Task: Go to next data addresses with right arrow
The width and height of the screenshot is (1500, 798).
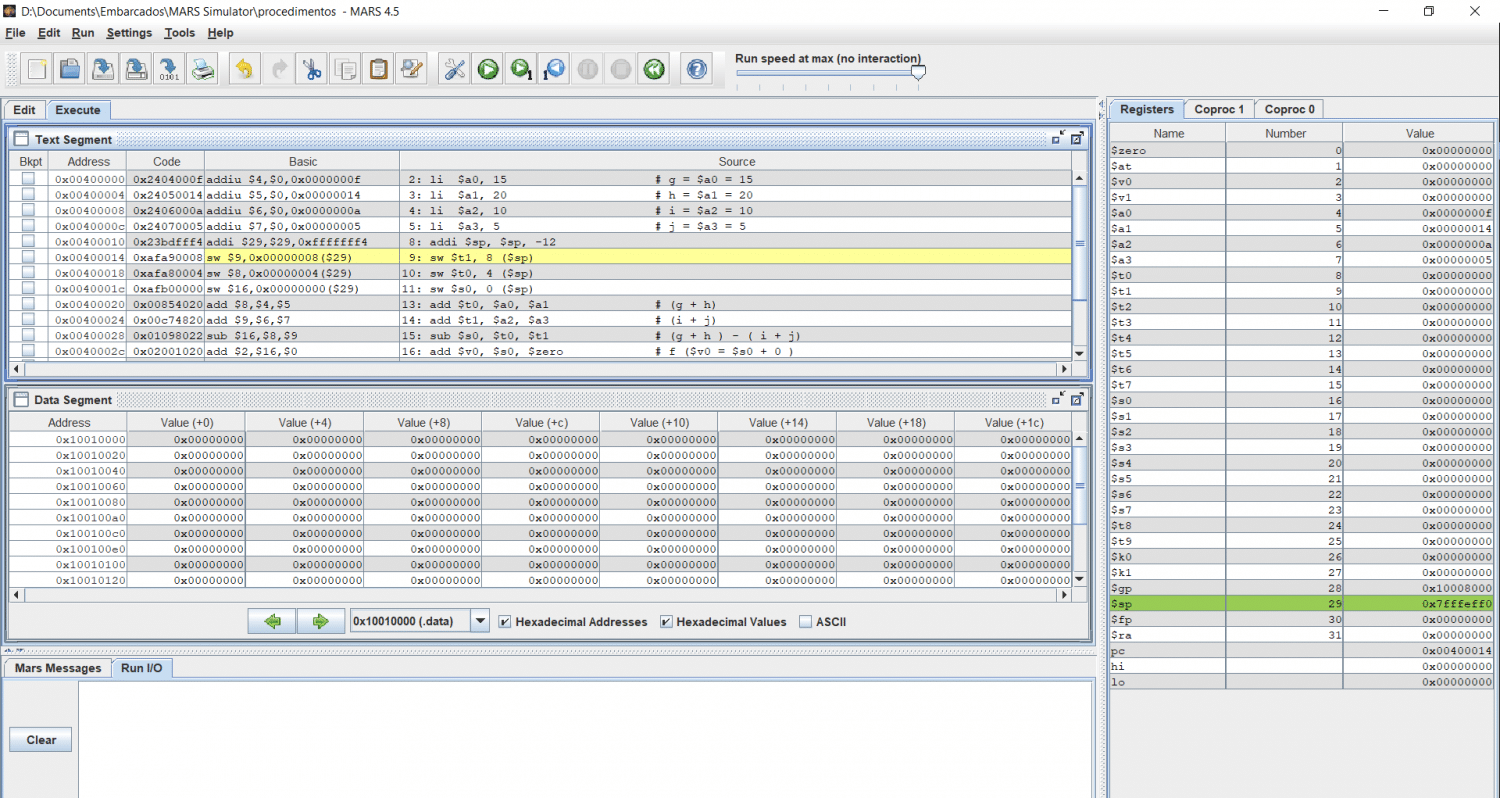Action: [x=320, y=621]
